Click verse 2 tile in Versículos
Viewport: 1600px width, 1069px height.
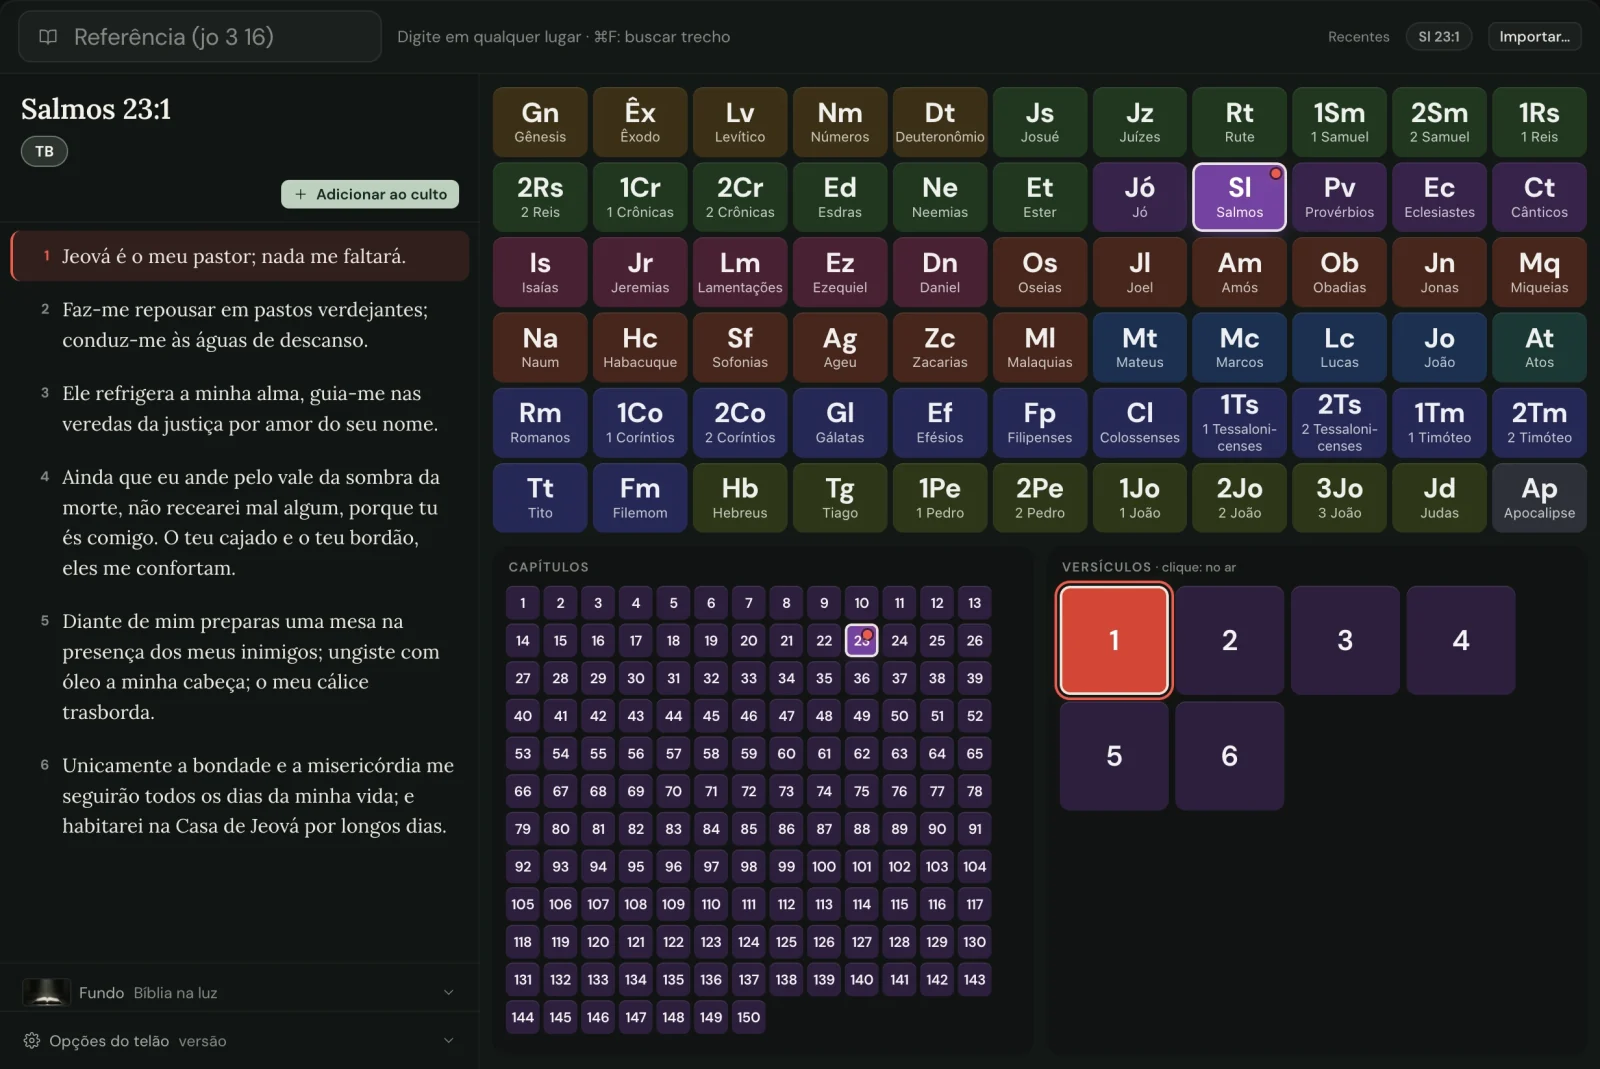[x=1229, y=640]
